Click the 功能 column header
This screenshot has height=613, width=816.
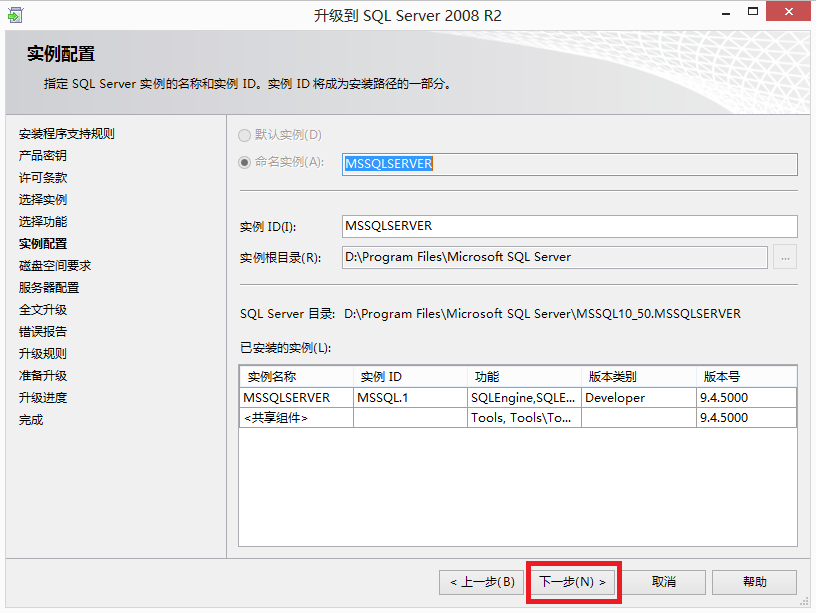pos(524,377)
